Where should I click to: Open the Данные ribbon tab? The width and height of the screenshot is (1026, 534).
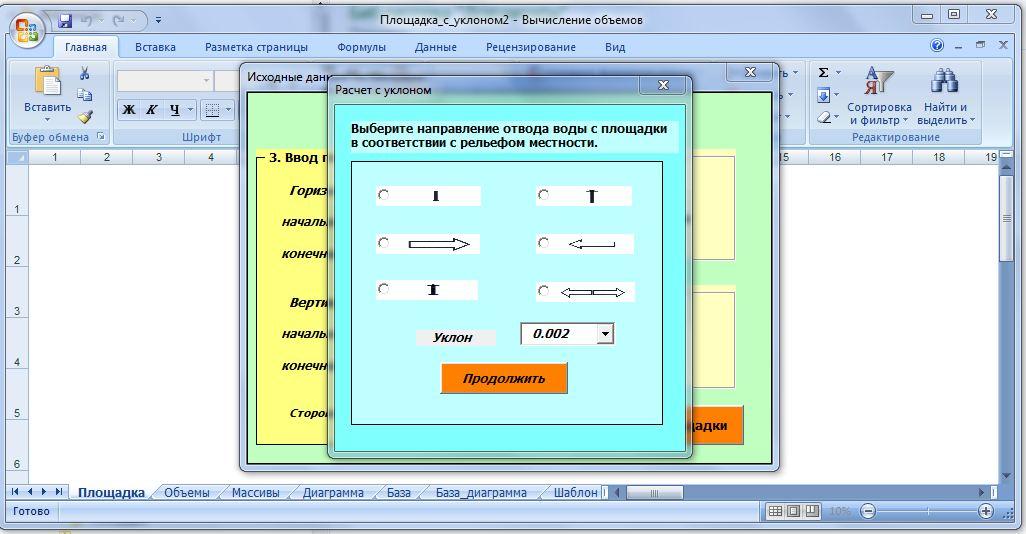coord(435,47)
